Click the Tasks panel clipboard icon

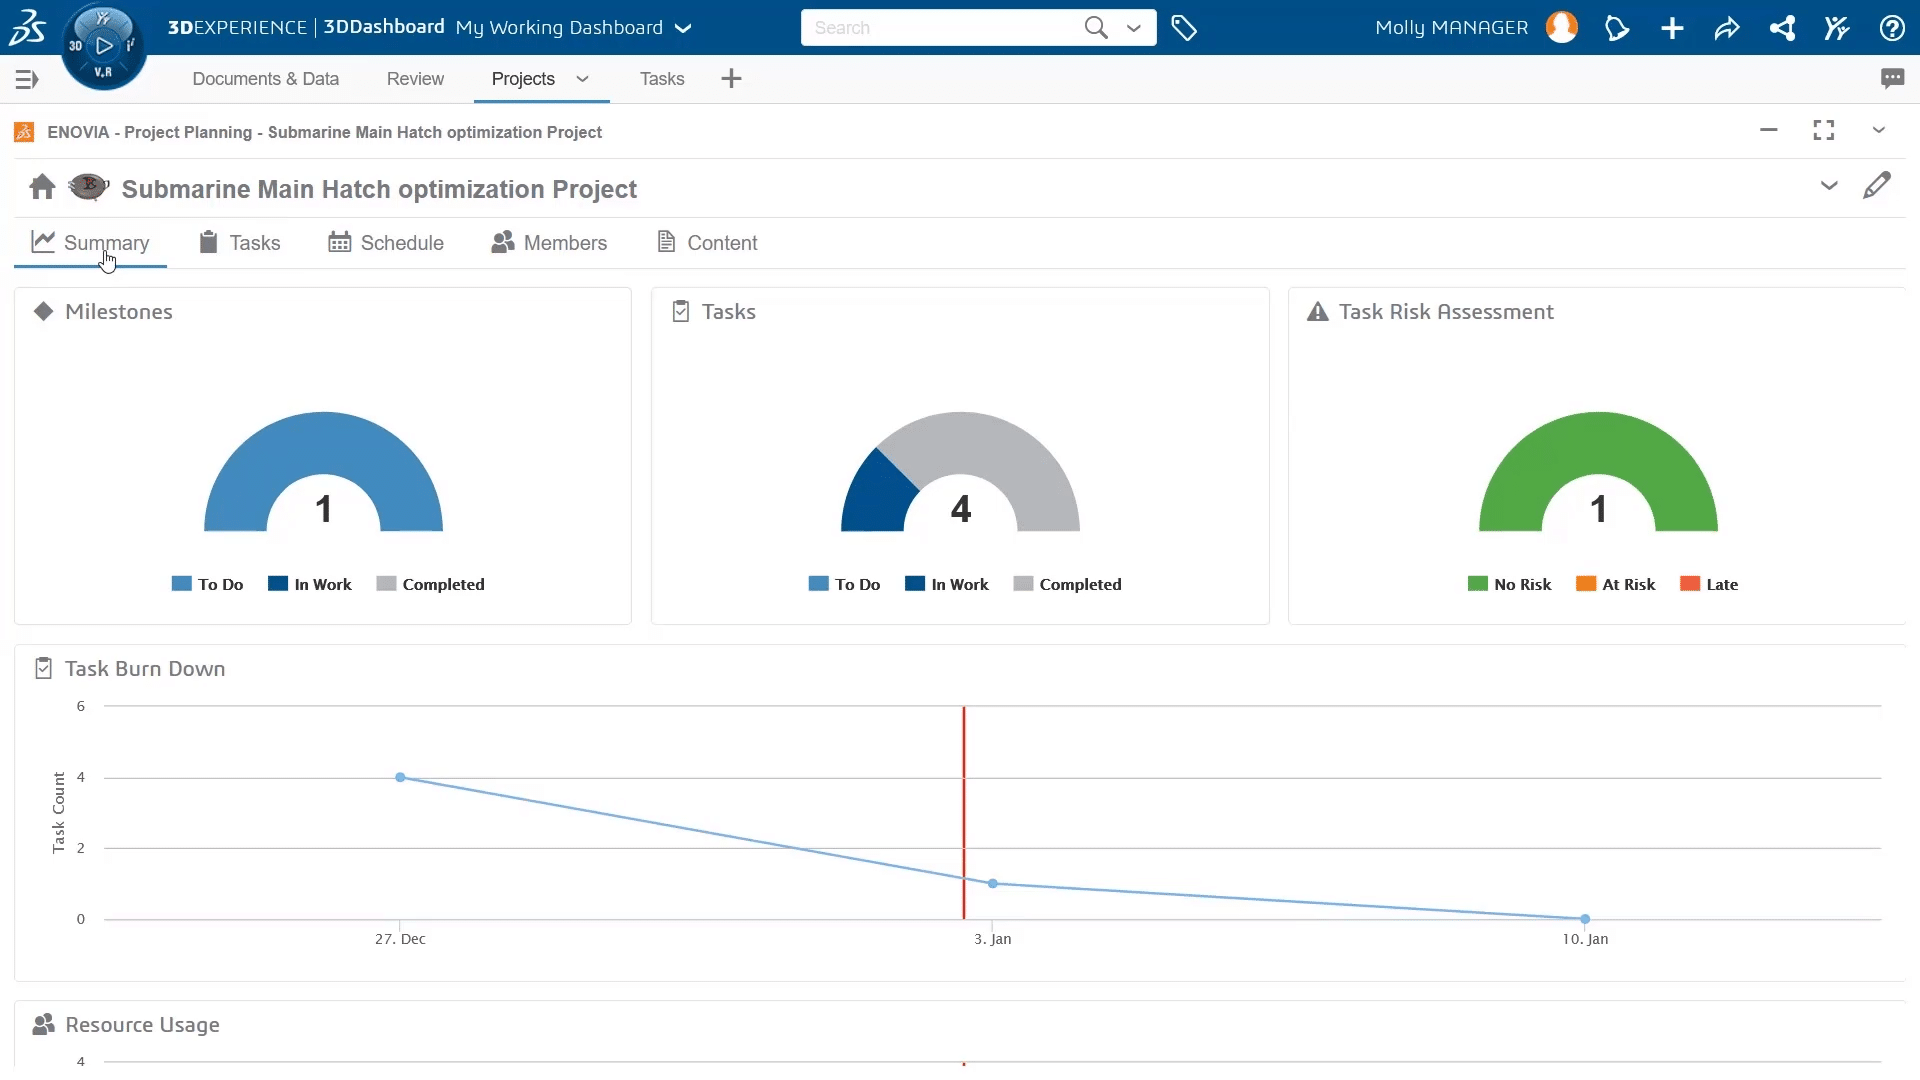pyautogui.click(x=681, y=311)
